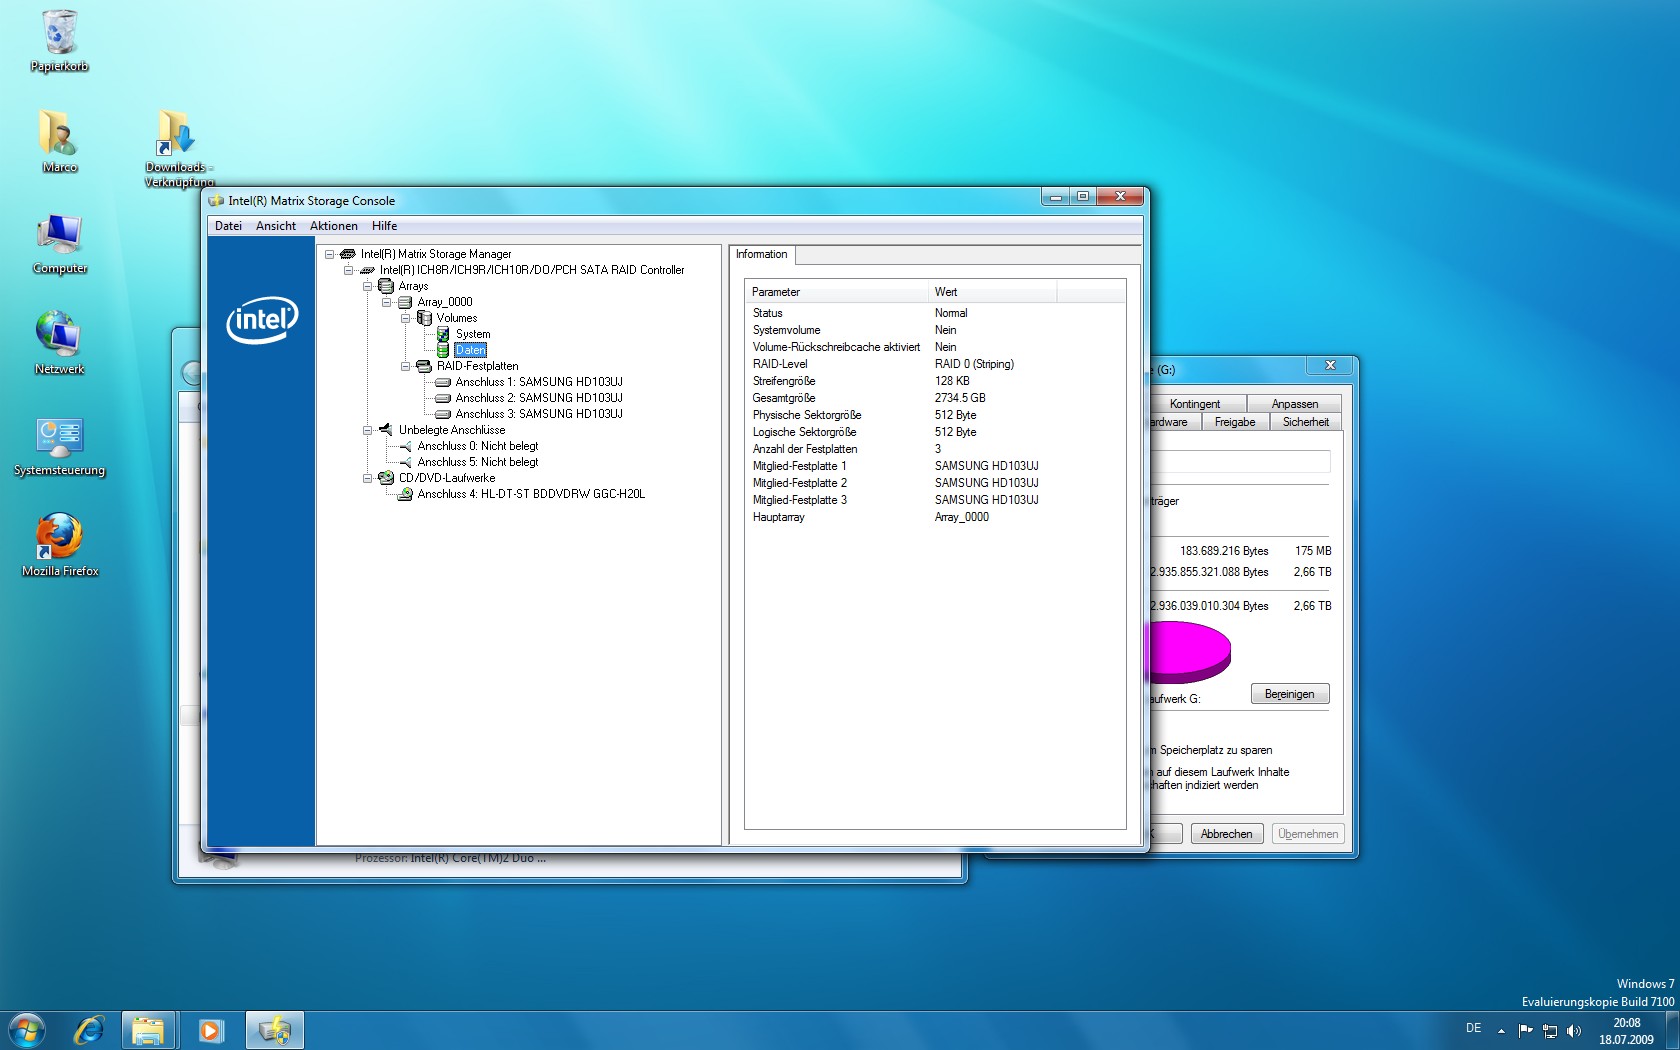Collapse the Arrays tree node
The width and height of the screenshot is (1680, 1050).
pyautogui.click(x=367, y=286)
